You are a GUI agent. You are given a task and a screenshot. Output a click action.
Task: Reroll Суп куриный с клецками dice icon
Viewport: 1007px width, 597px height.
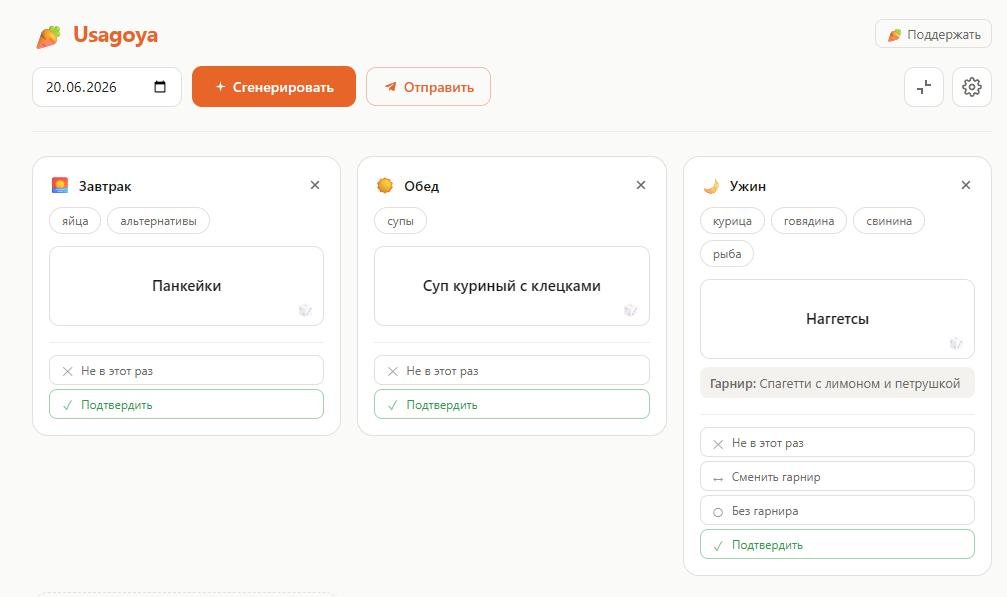631,311
